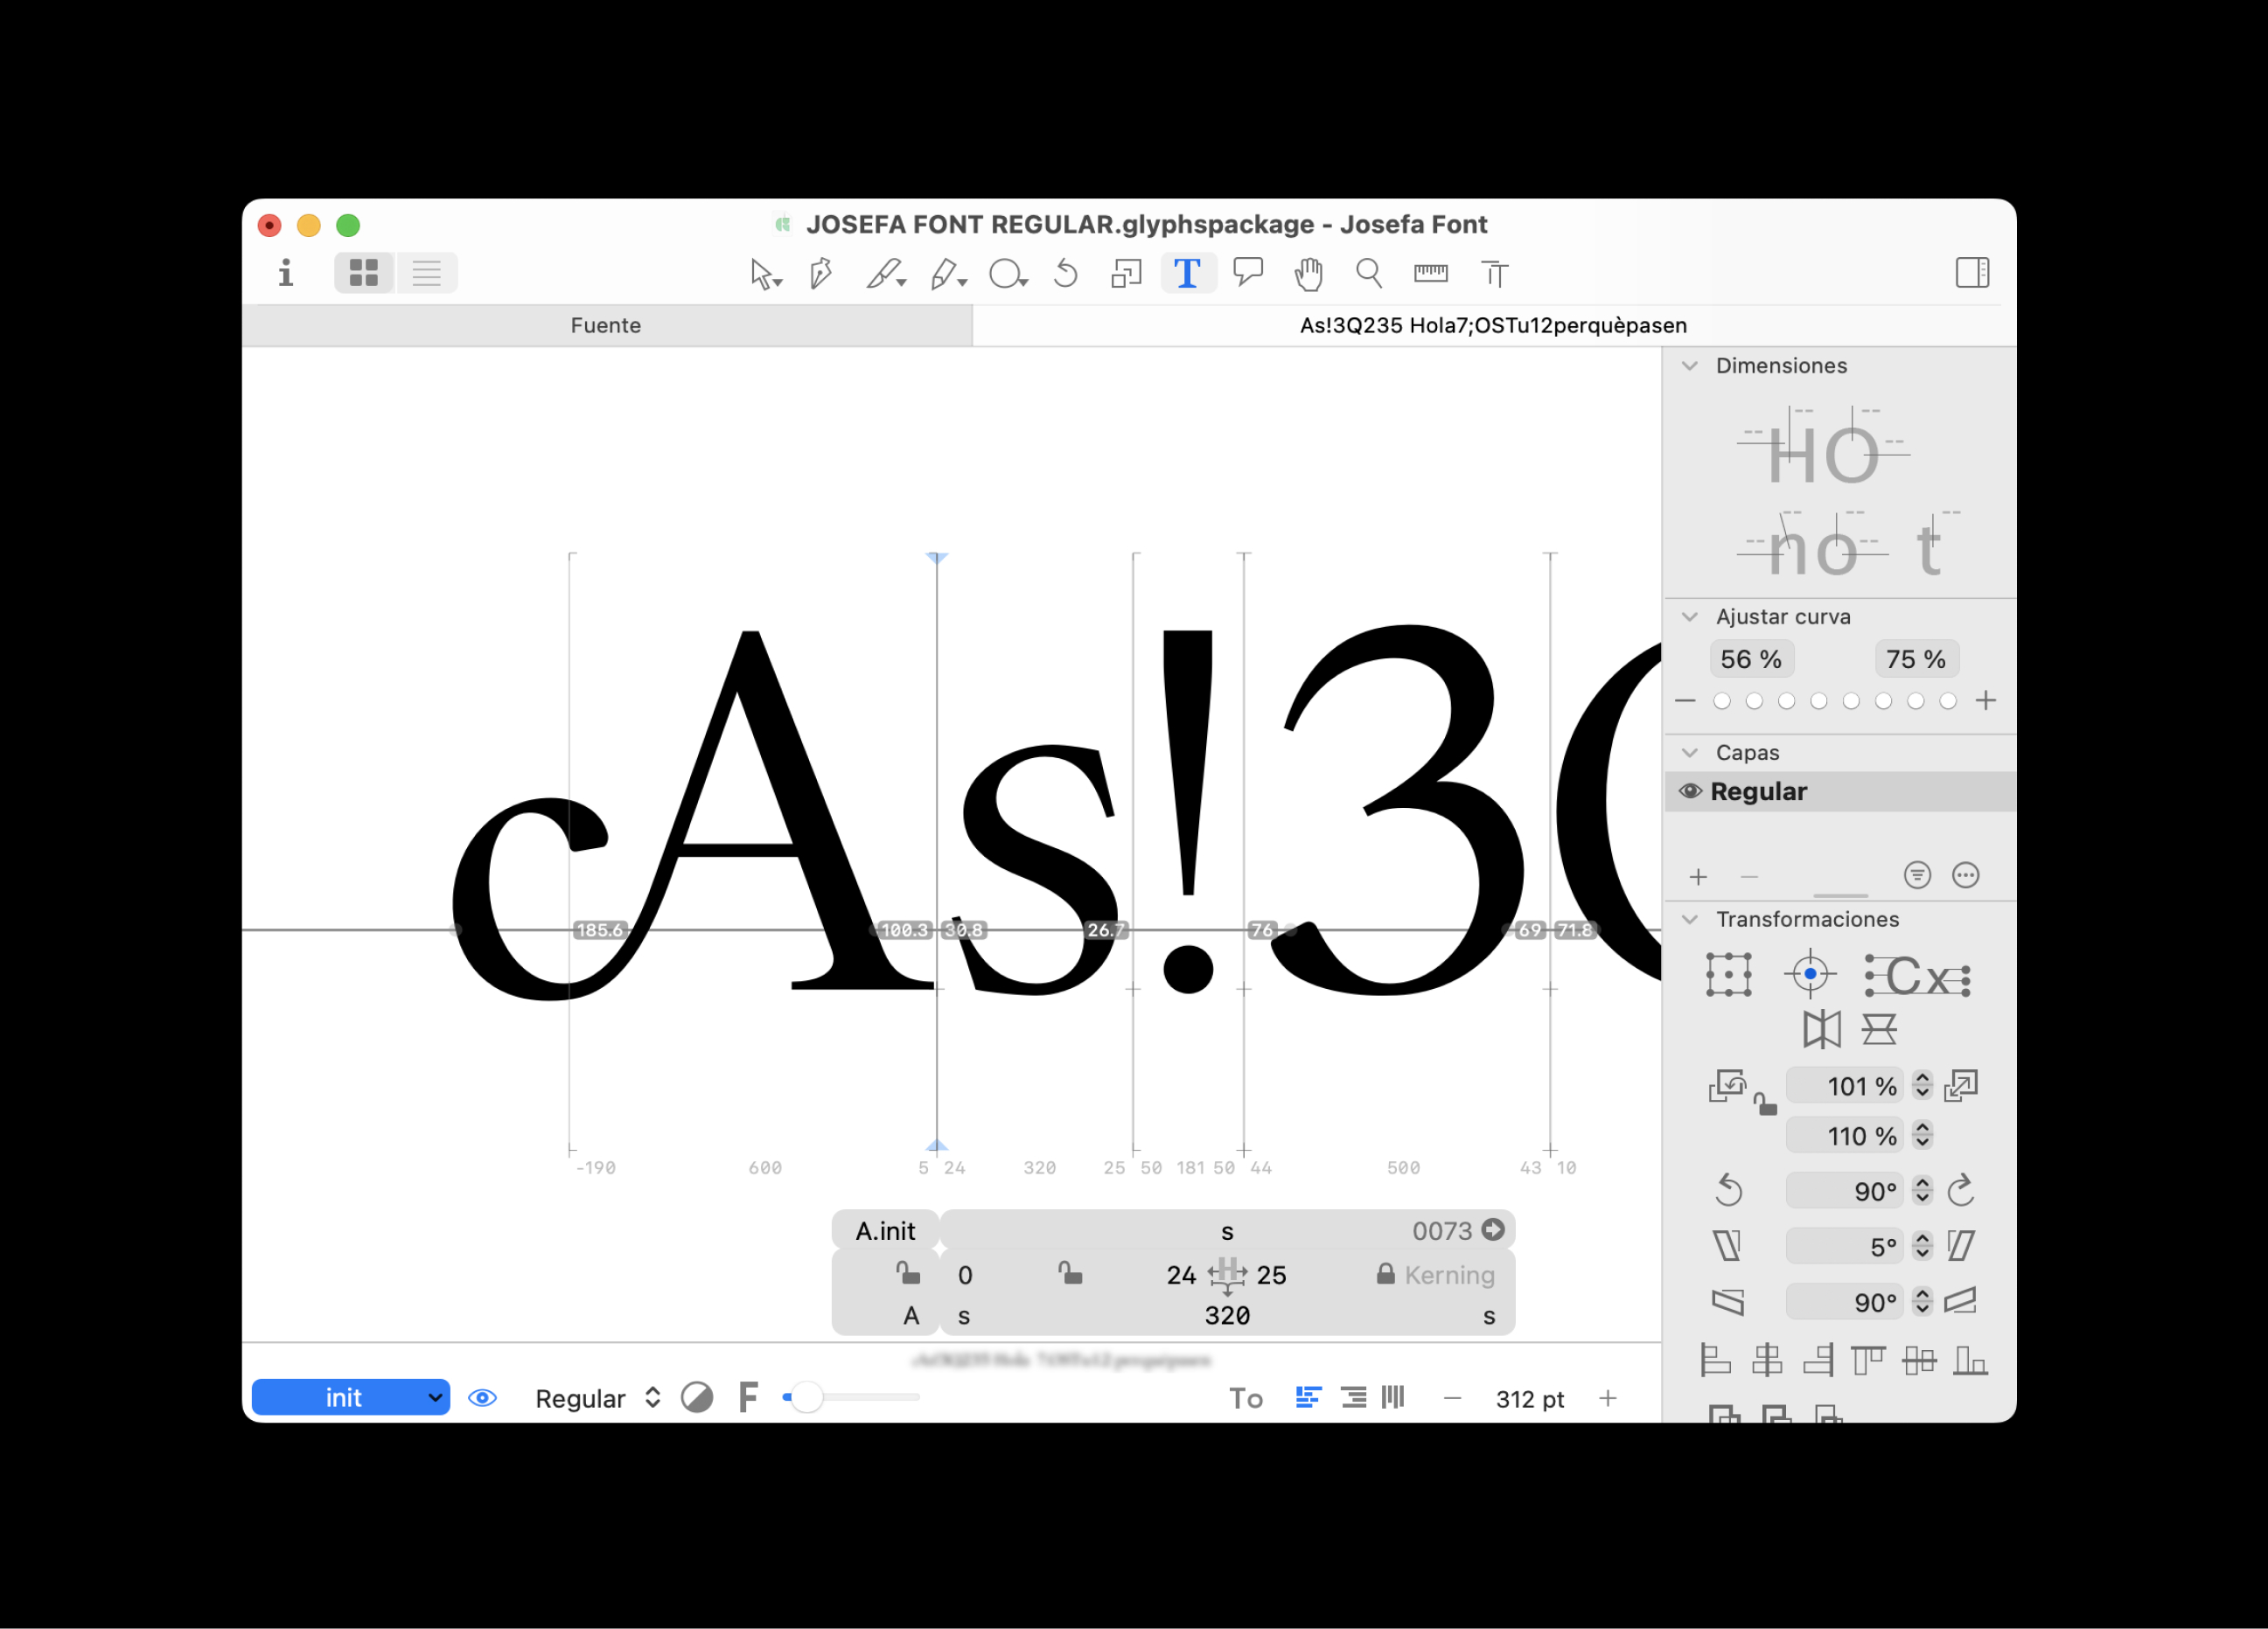Switch to the Fuente tab
This screenshot has width=2268, height=1629.
(x=606, y=326)
